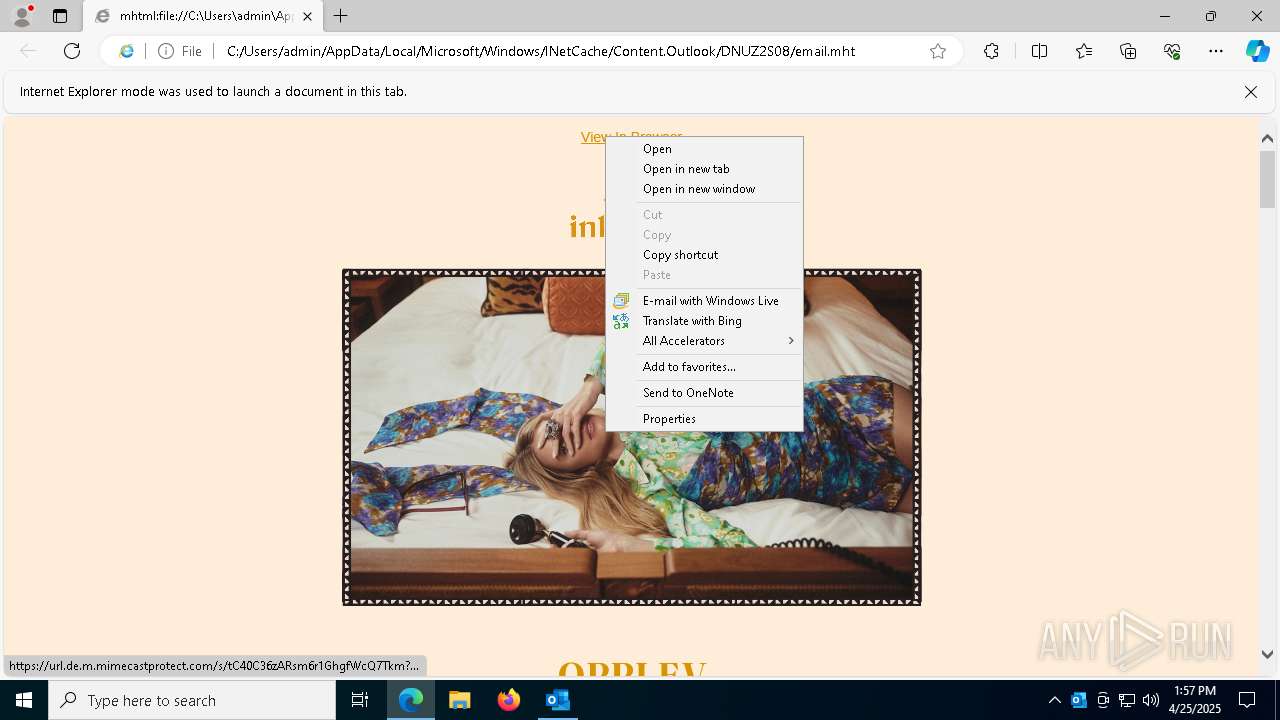
Task: Click the vertical scrollbar thumb
Action: point(1267,179)
